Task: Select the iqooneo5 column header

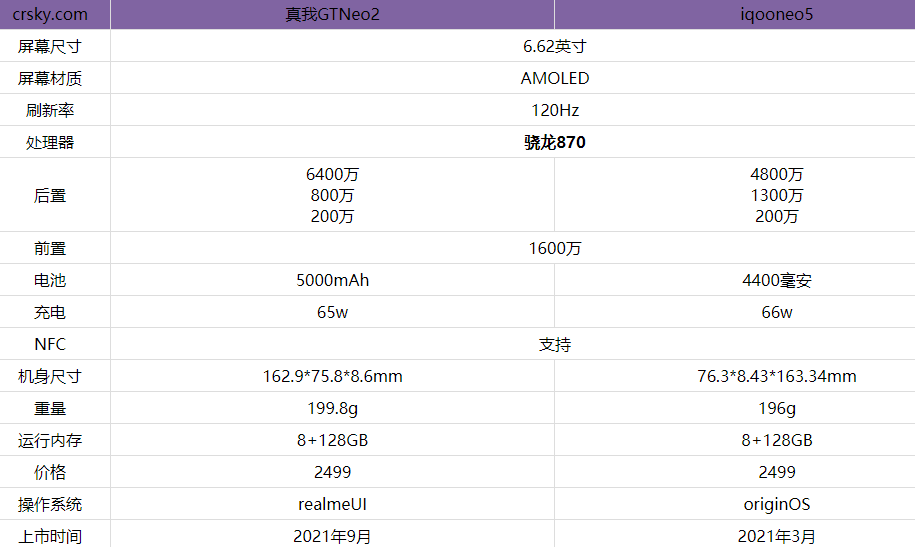Action: [x=776, y=15]
